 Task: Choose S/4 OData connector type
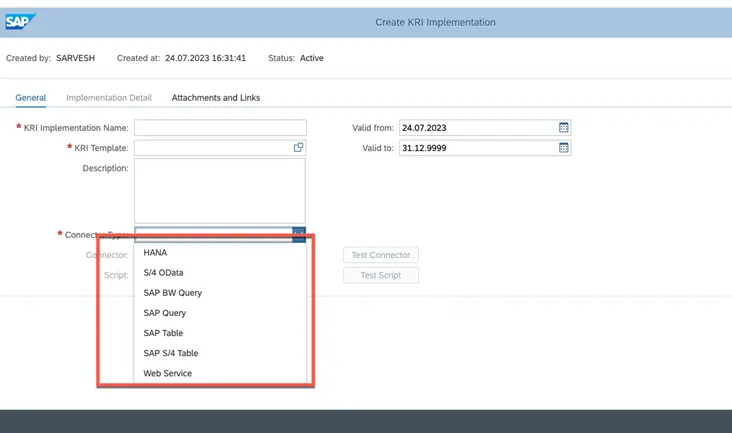pyautogui.click(x=163, y=273)
